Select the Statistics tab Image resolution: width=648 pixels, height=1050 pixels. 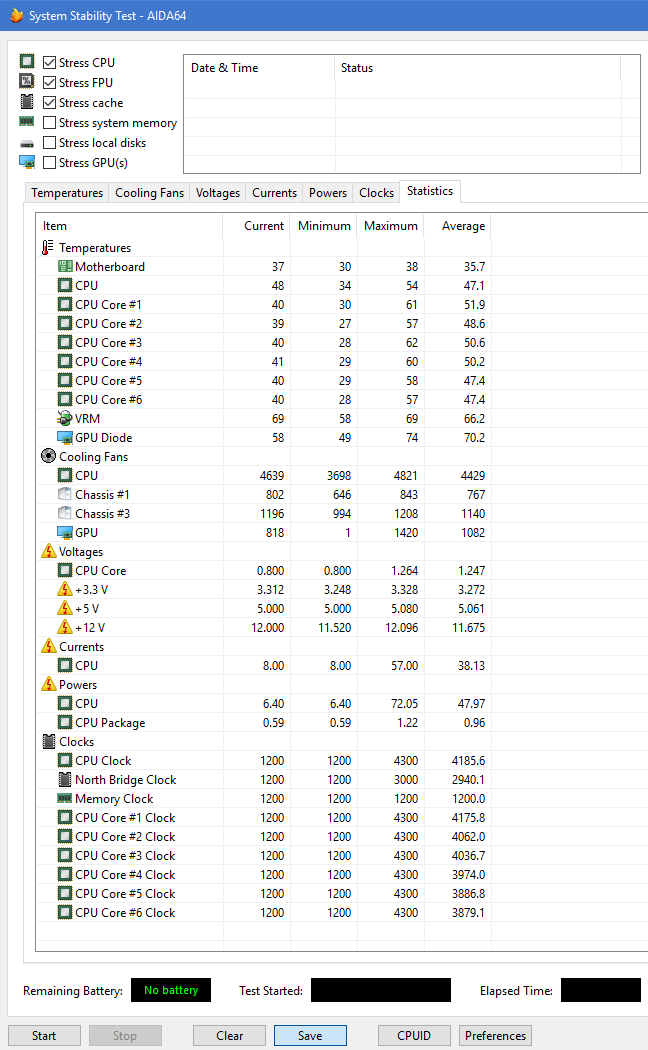pyautogui.click(x=430, y=191)
